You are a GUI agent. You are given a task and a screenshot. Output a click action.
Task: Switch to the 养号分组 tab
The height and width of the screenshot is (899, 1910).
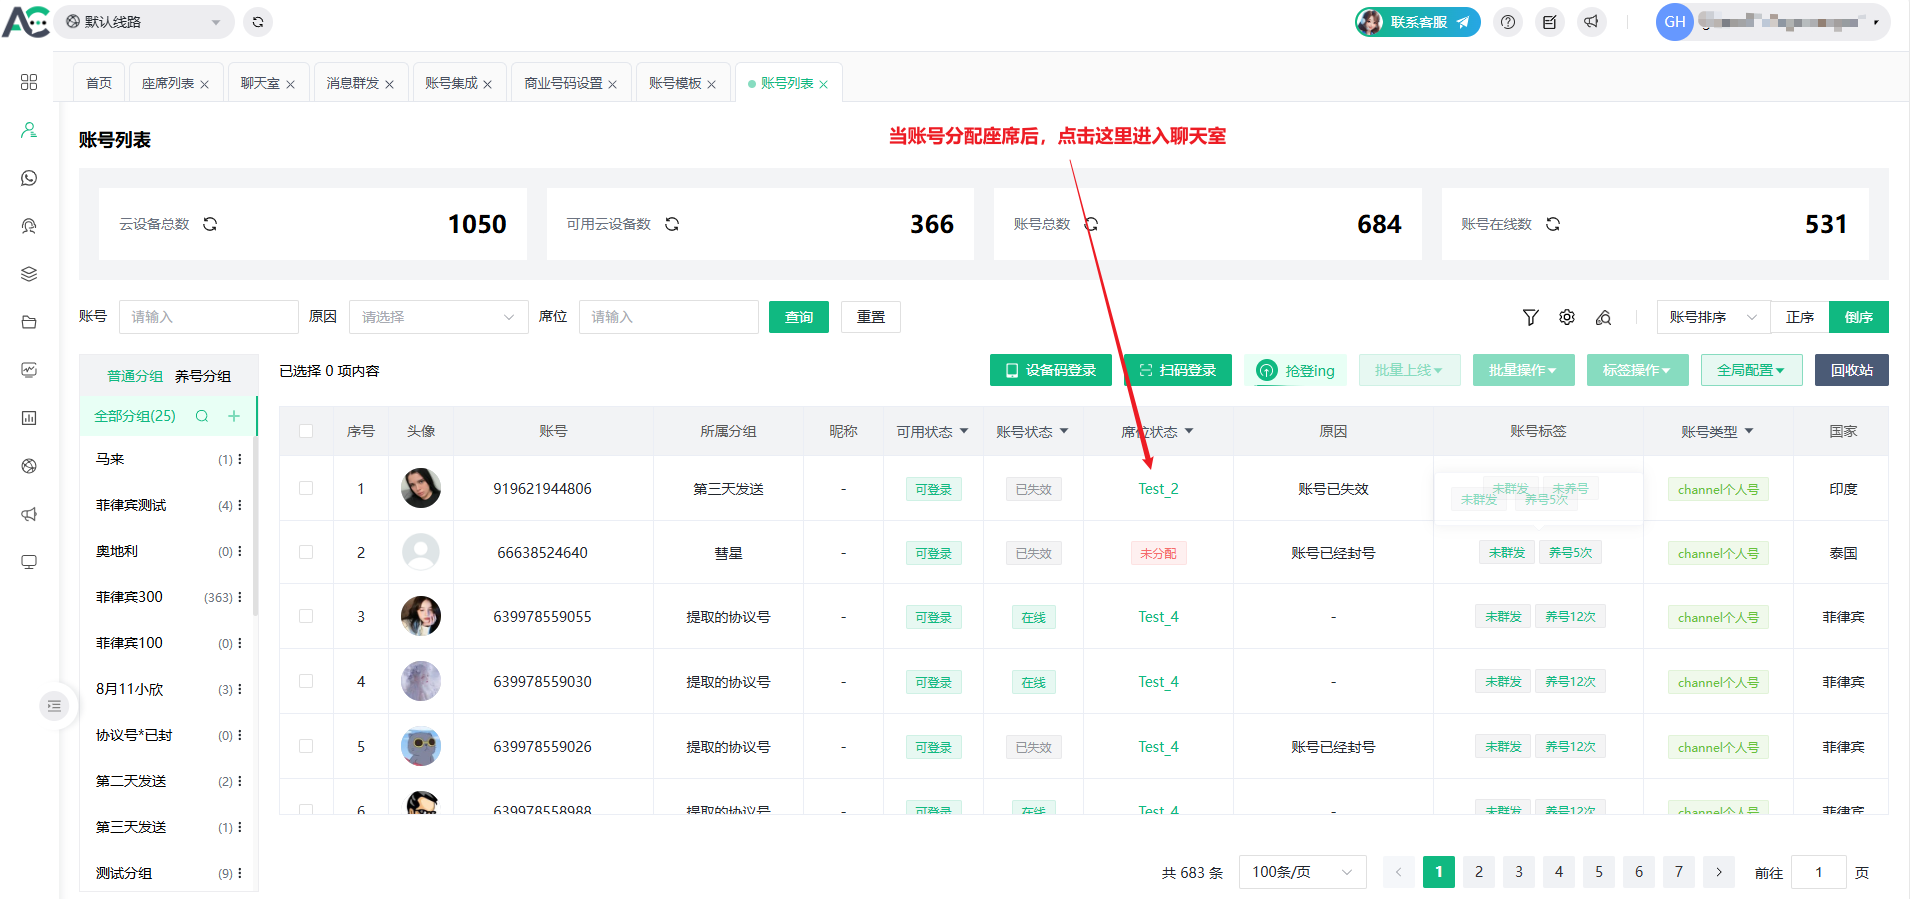click(203, 376)
